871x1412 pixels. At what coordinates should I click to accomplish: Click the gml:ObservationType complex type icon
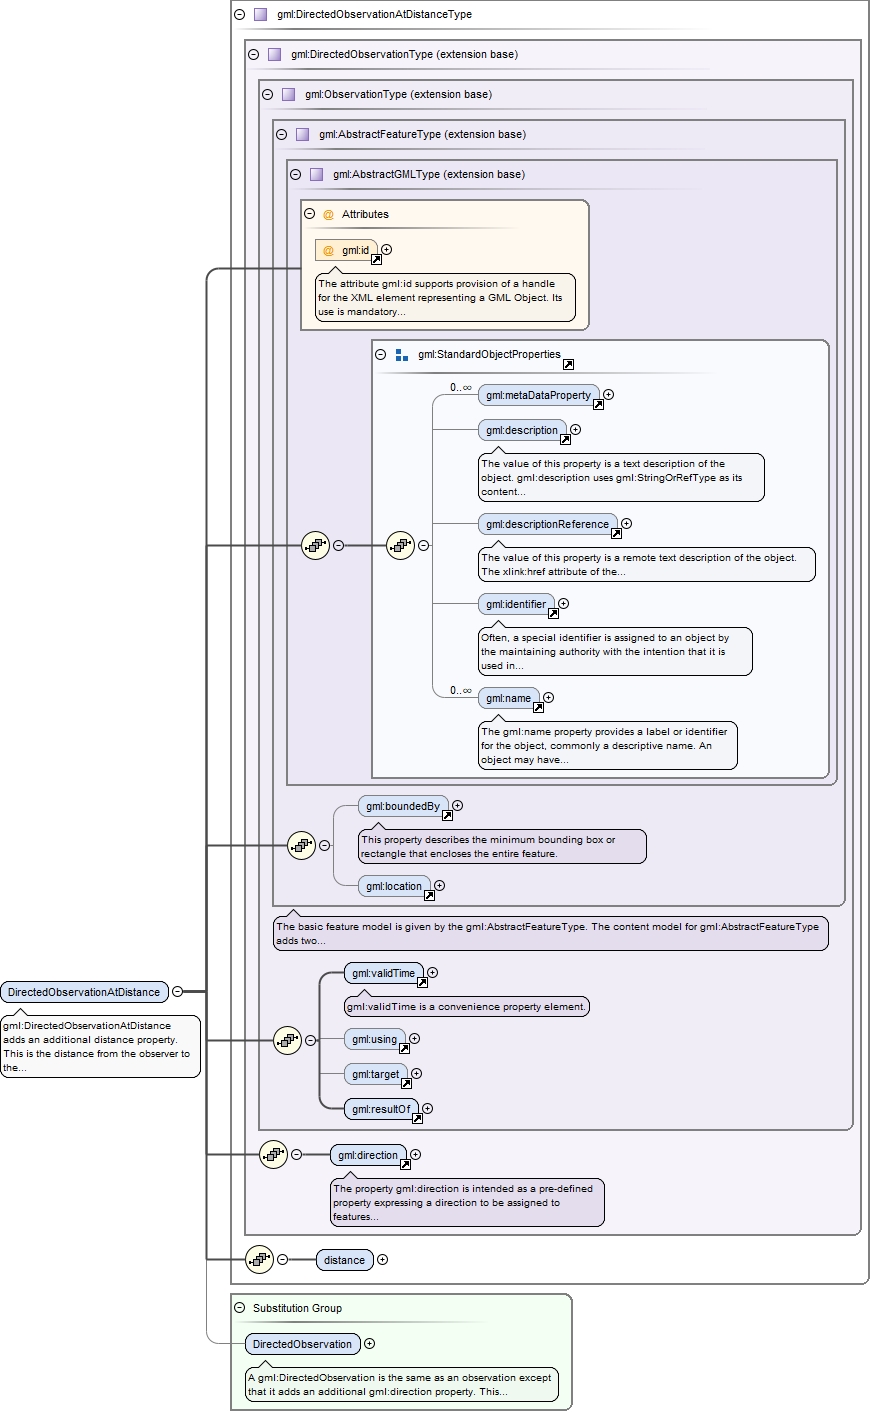click(288, 94)
